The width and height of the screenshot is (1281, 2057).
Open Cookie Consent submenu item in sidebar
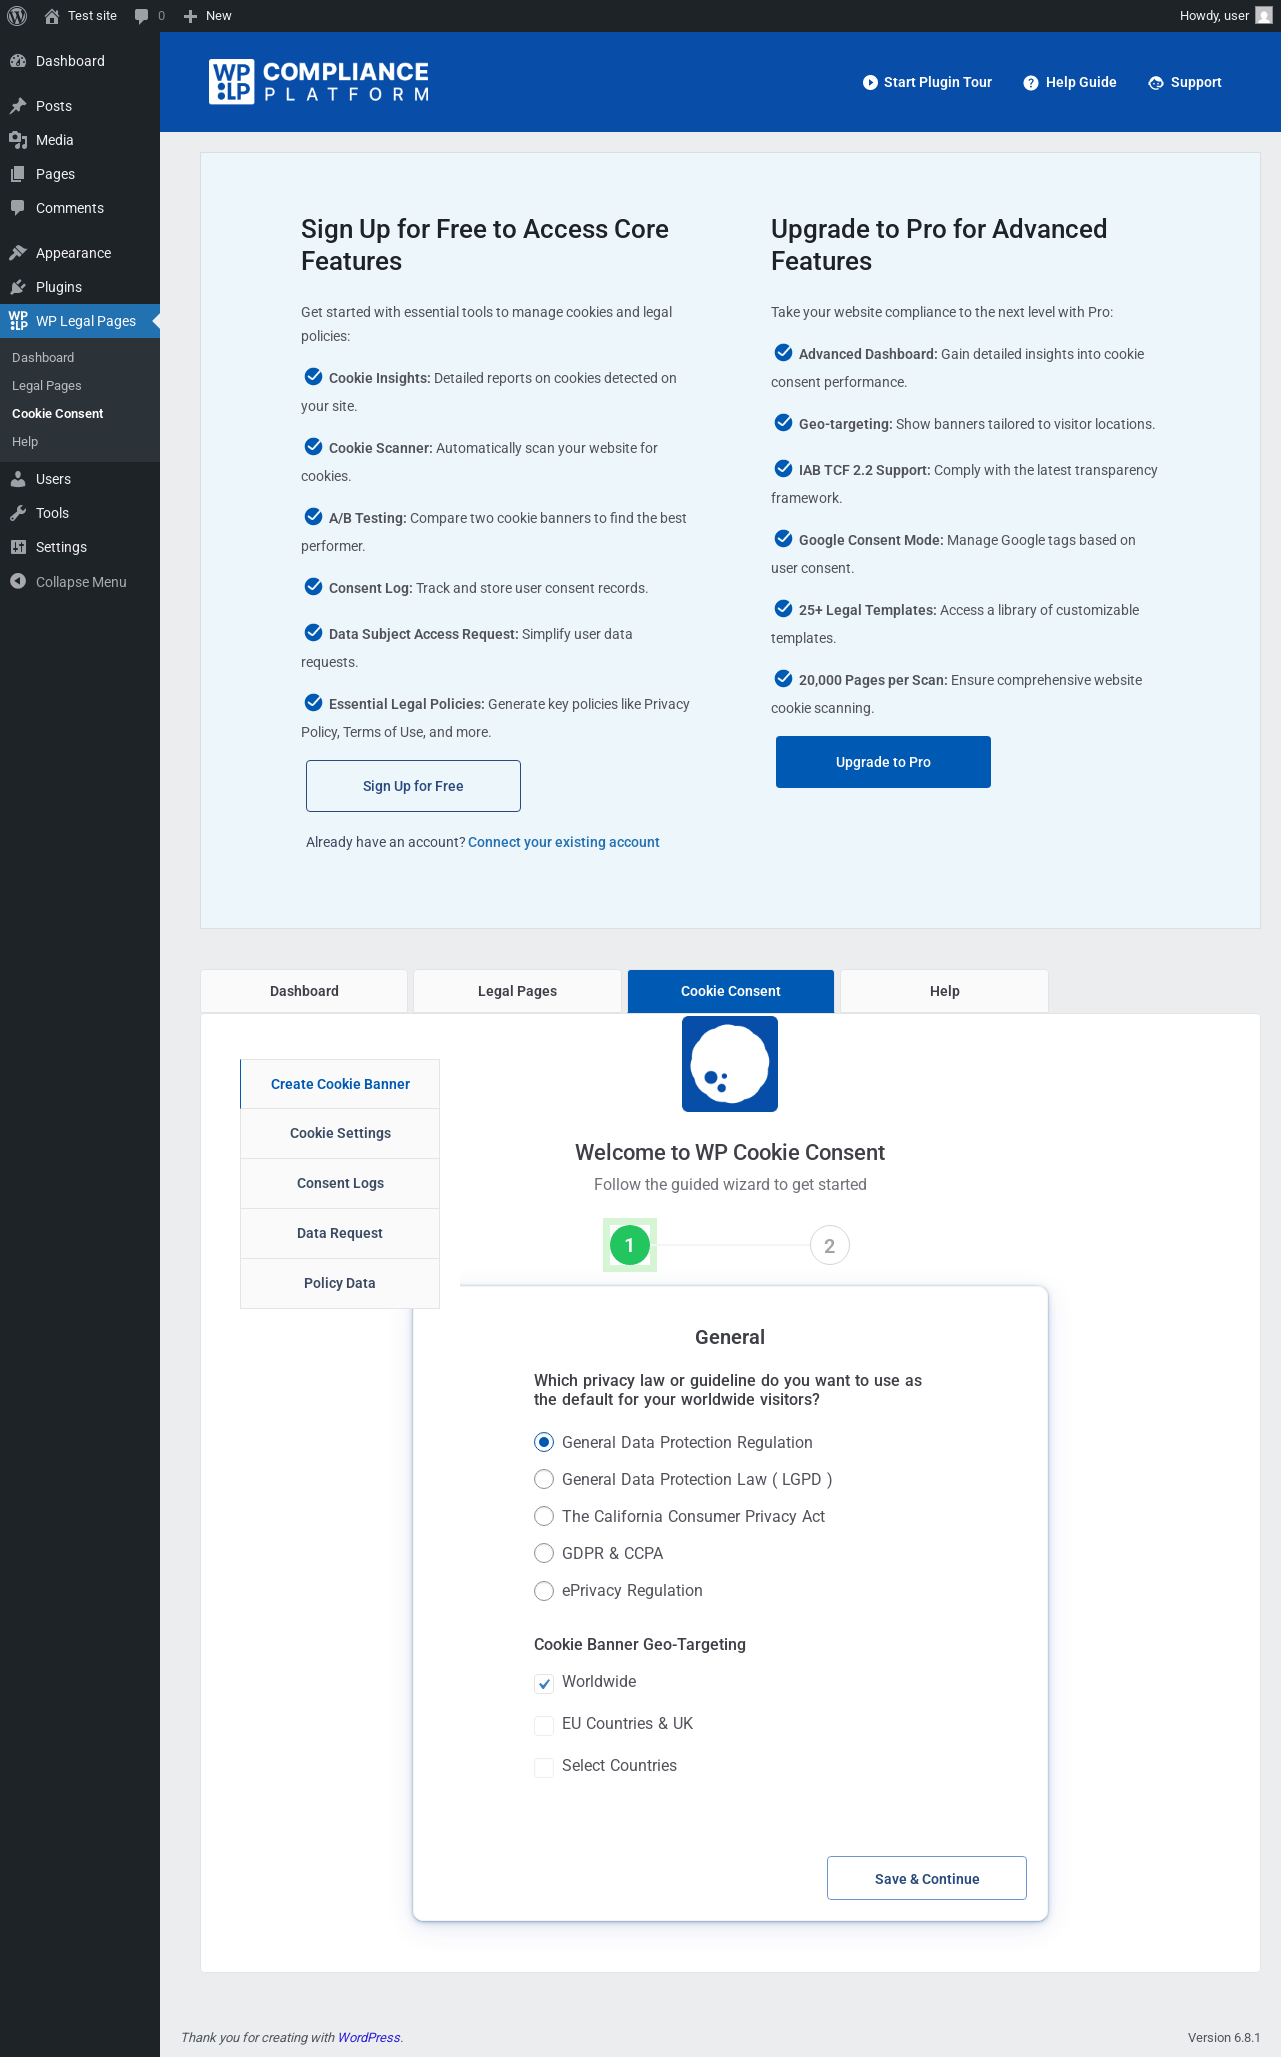click(80, 414)
